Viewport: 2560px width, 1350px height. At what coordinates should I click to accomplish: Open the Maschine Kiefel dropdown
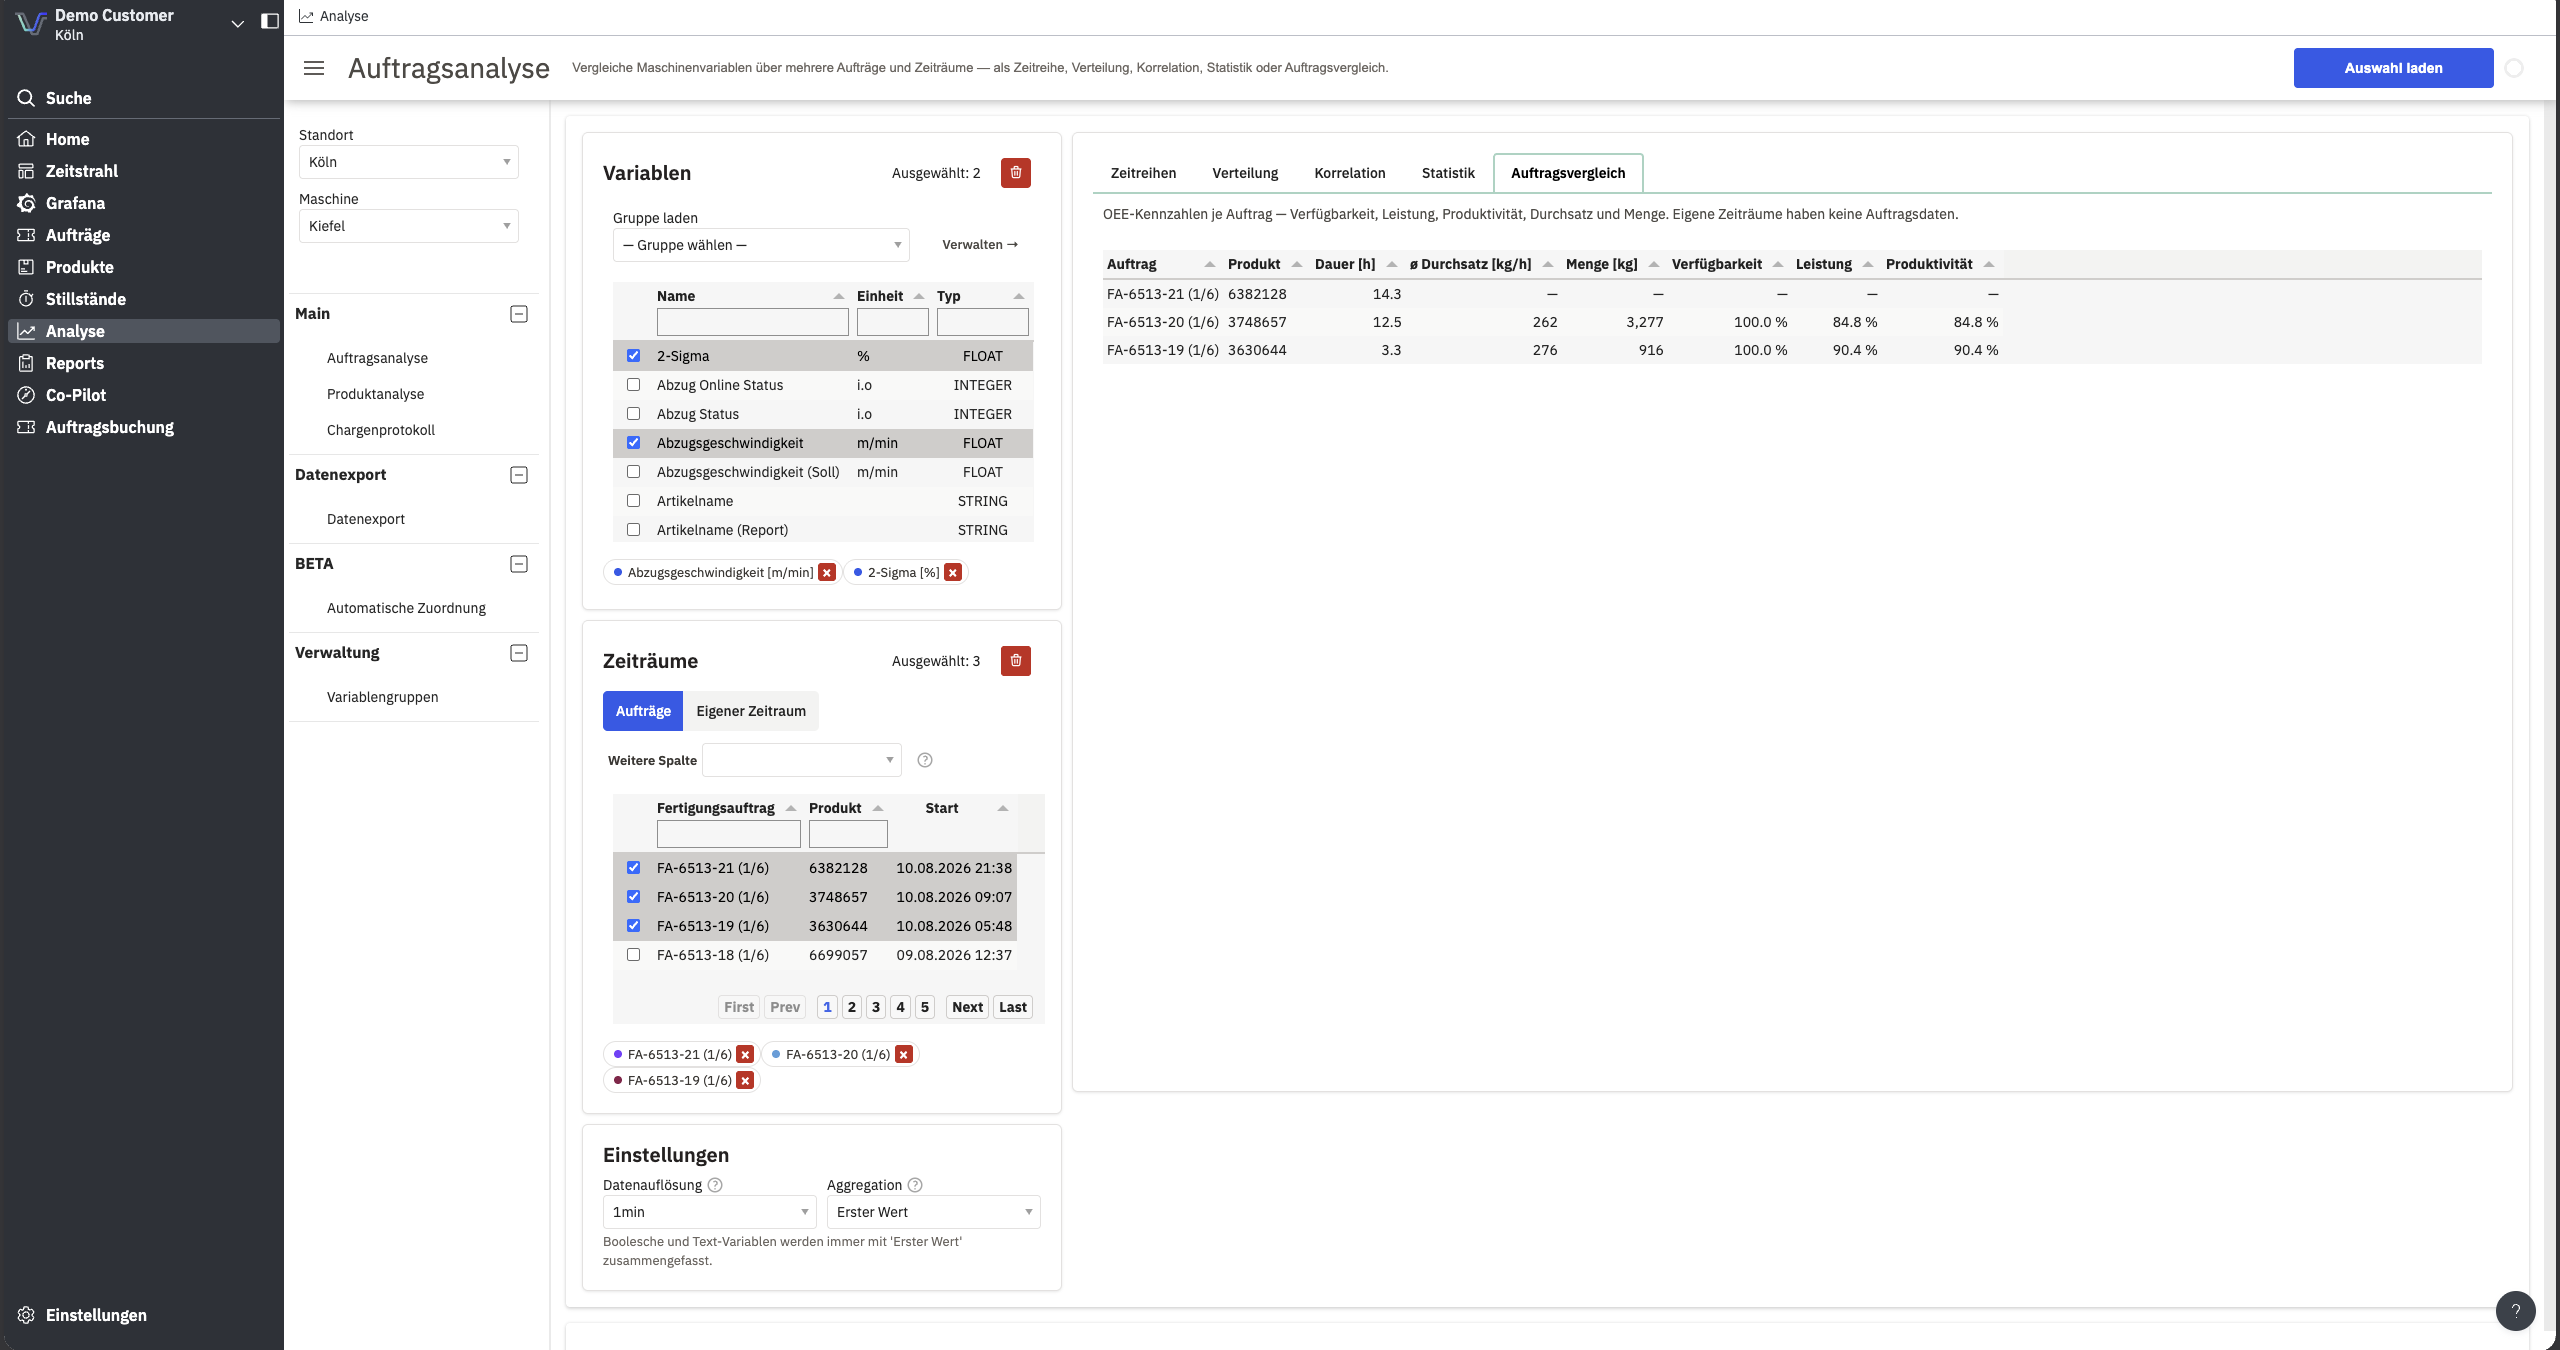(x=409, y=226)
